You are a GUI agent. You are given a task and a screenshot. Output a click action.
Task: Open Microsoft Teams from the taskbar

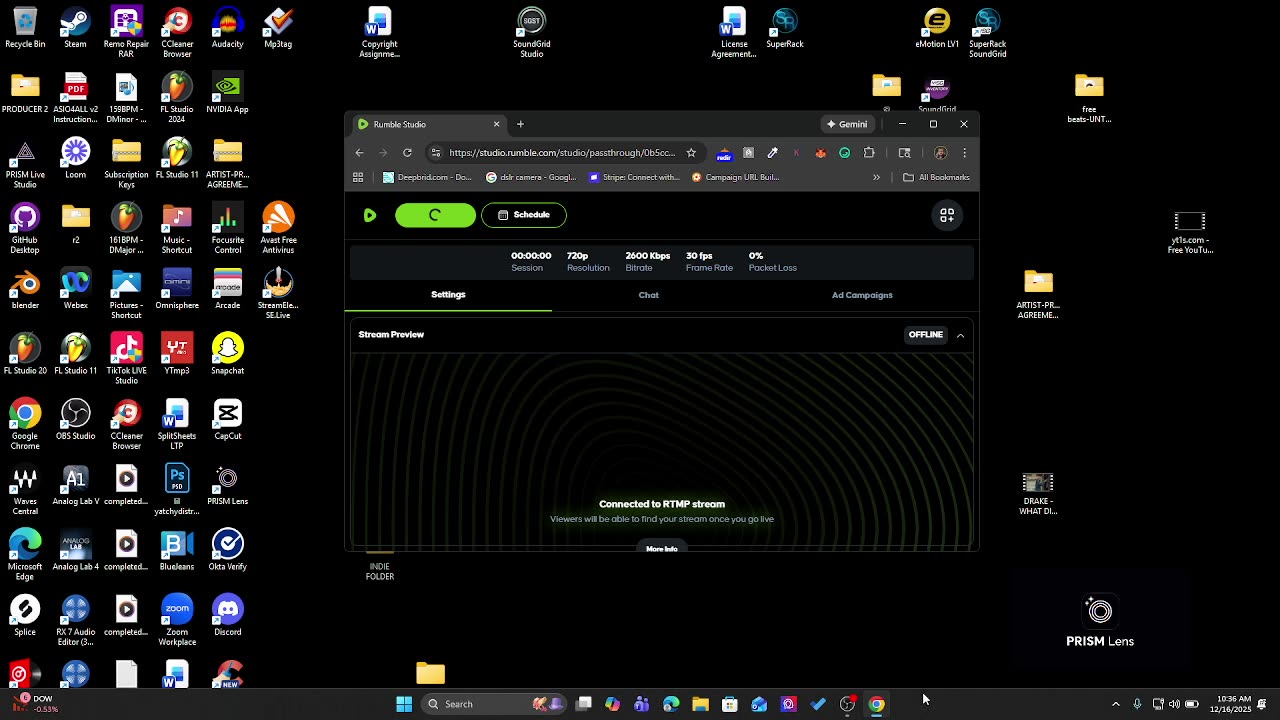(x=642, y=704)
